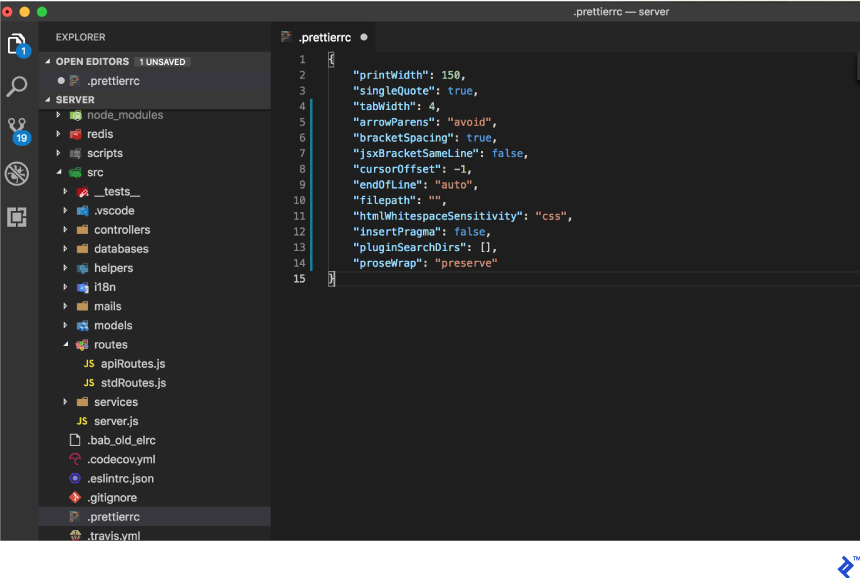Open the Search view in the Activity Bar
The width and height of the screenshot is (860, 578).
click(16, 86)
